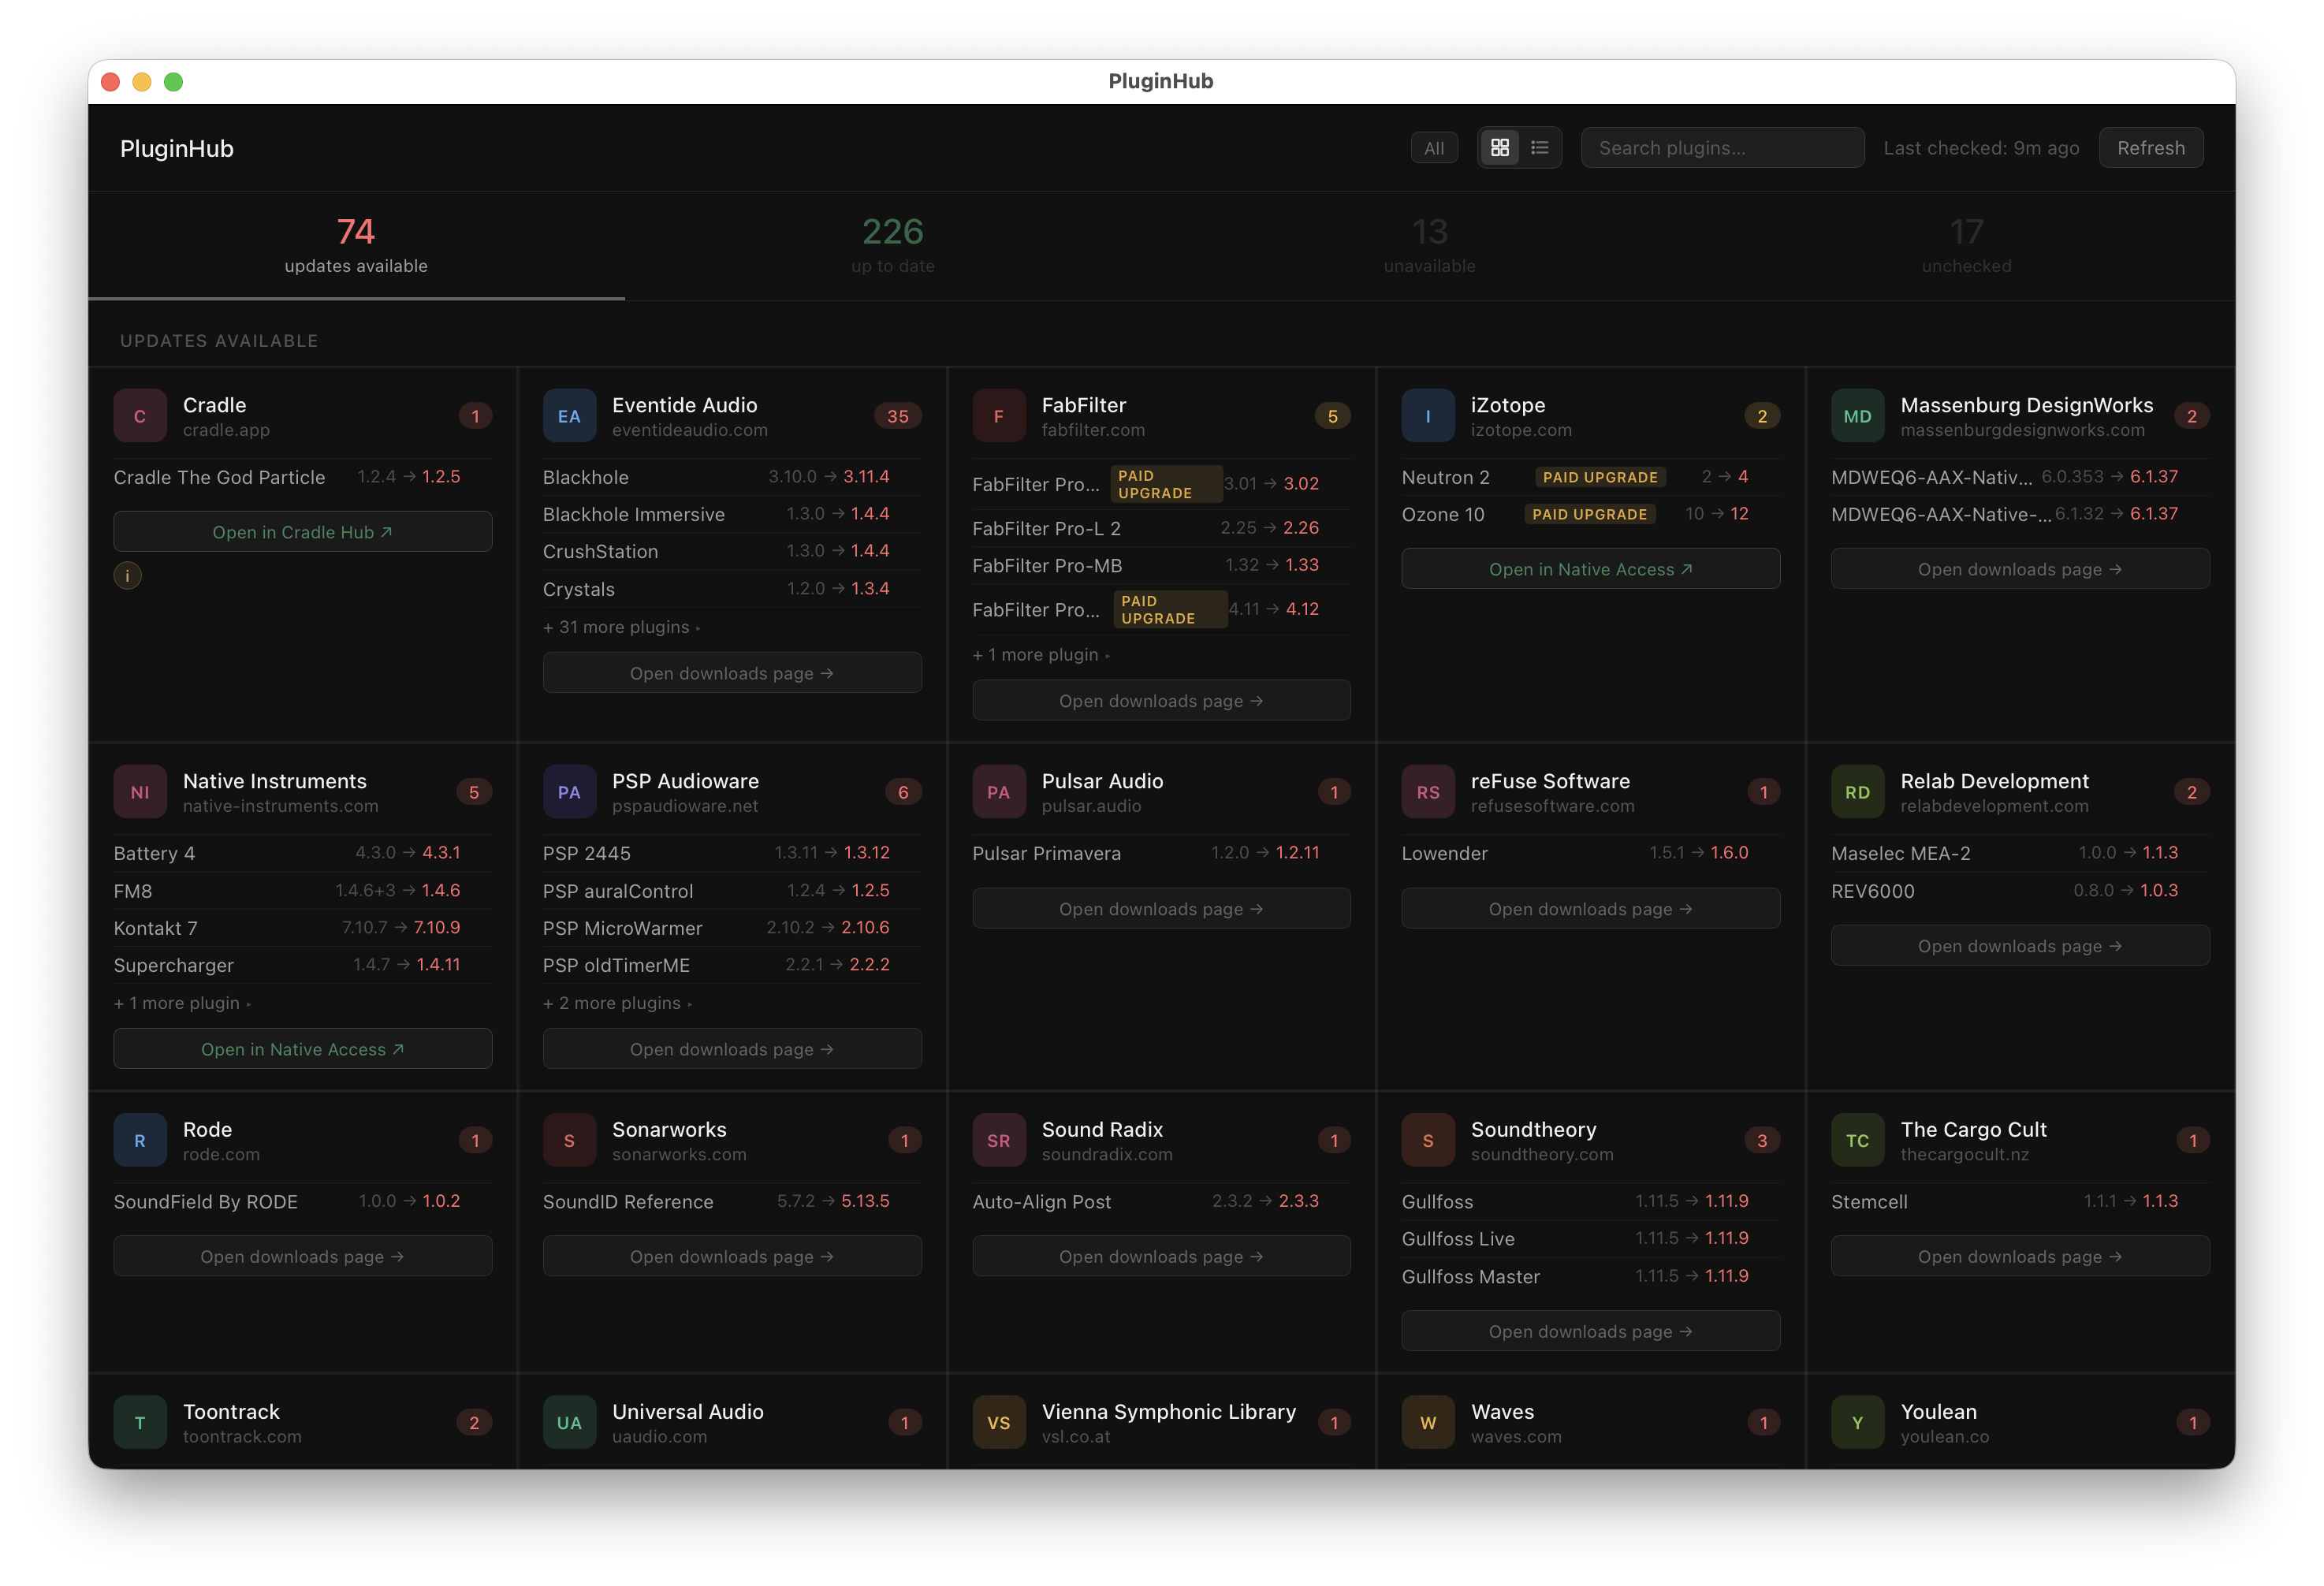Switch to list view
The height and width of the screenshot is (1586, 2324).
(x=1539, y=147)
